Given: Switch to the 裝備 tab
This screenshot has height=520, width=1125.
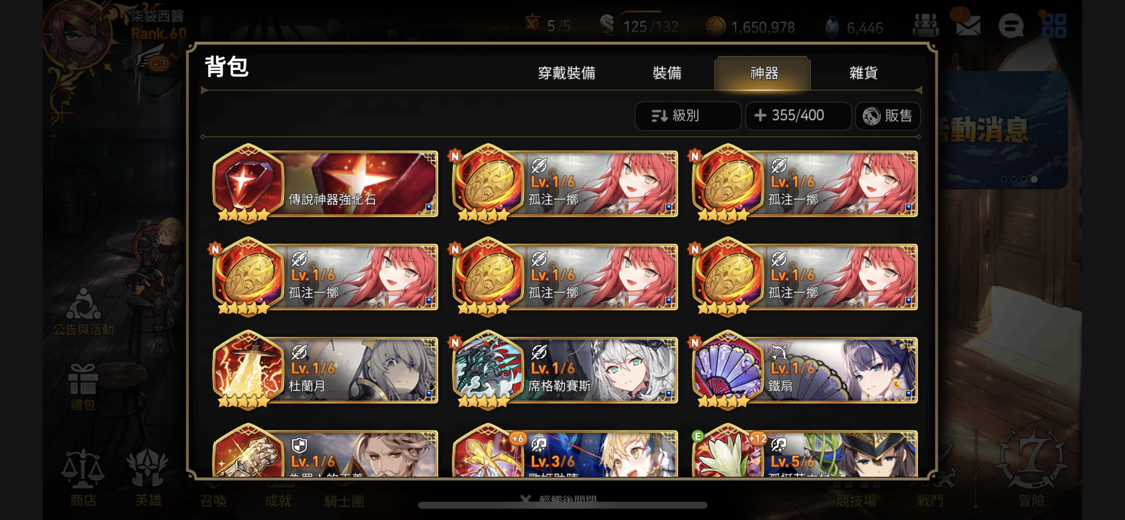Looking at the screenshot, I should pyautogui.click(x=667, y=73).
